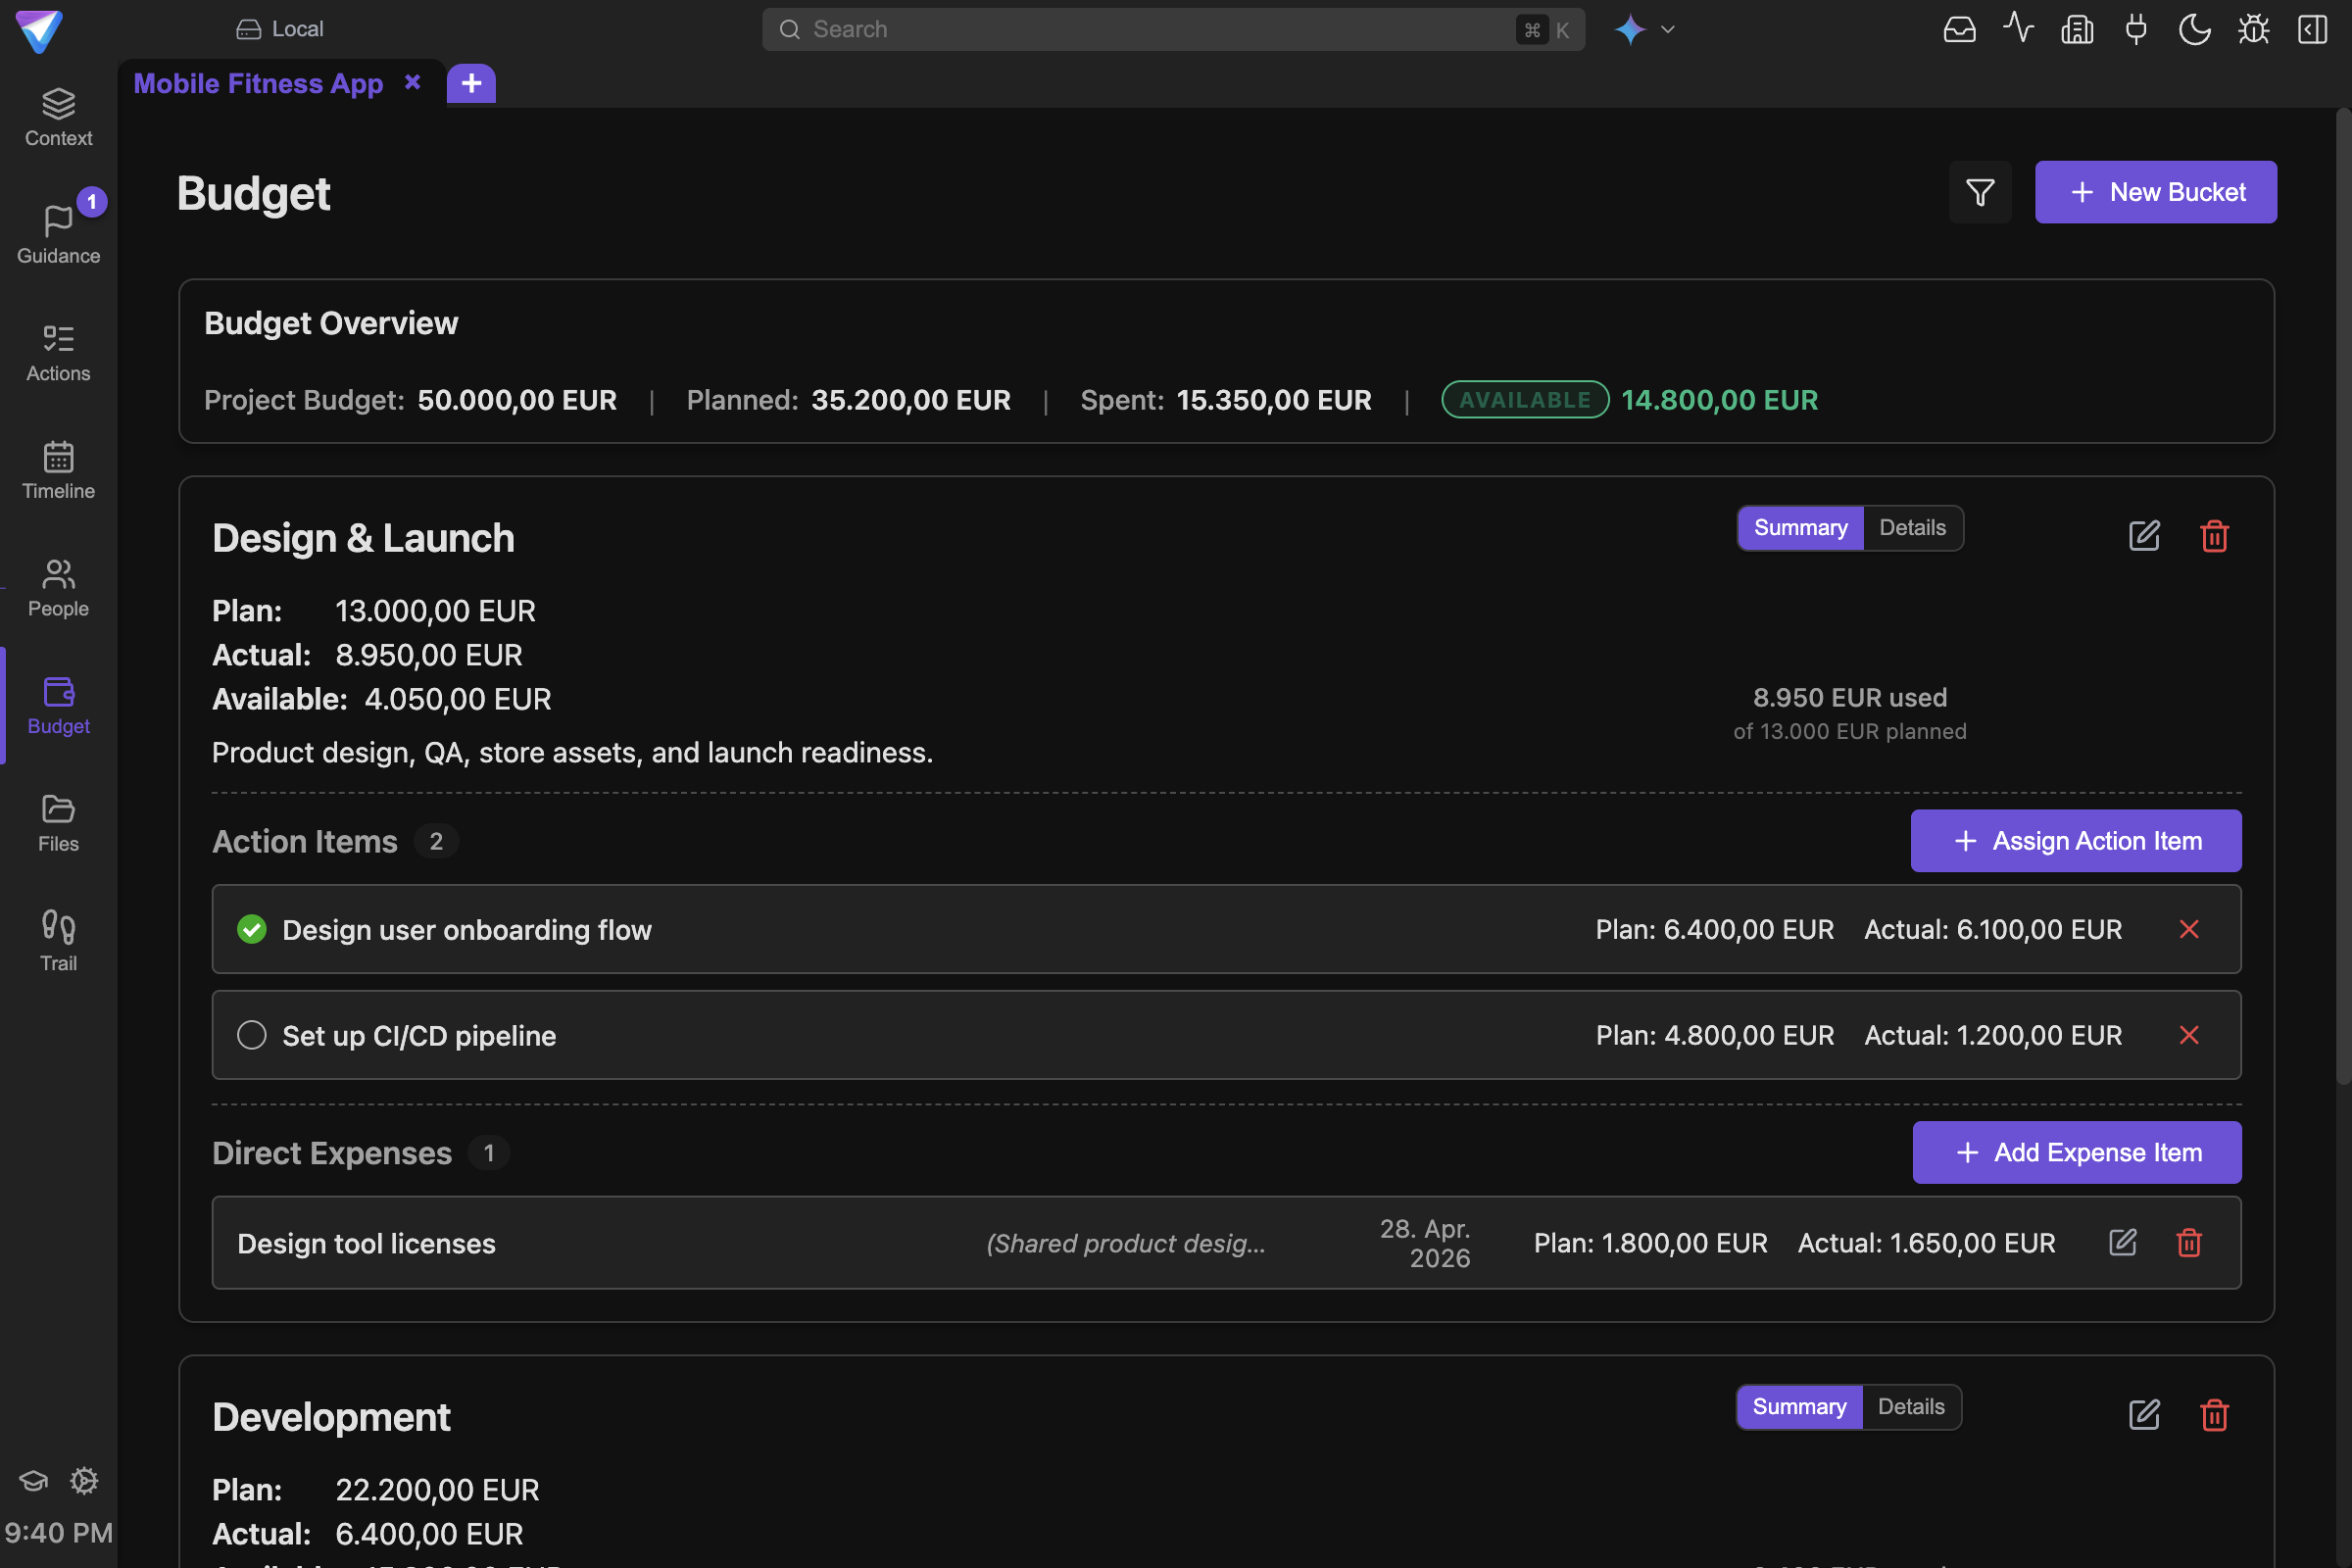This screenshot has width=2352, height=1568.
Task: Open settings gear in sidebar
Action: 84,1480
